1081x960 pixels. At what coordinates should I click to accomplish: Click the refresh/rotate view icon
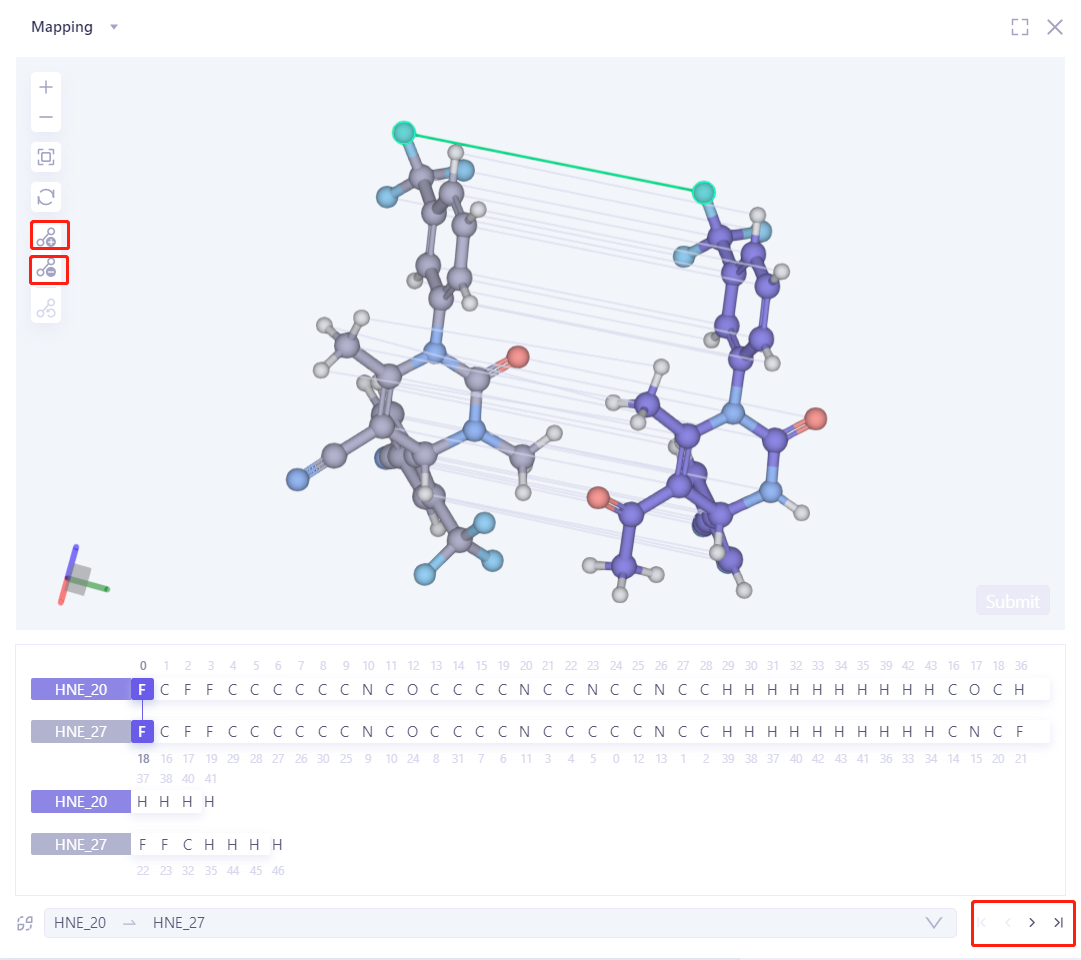[46, 196]
